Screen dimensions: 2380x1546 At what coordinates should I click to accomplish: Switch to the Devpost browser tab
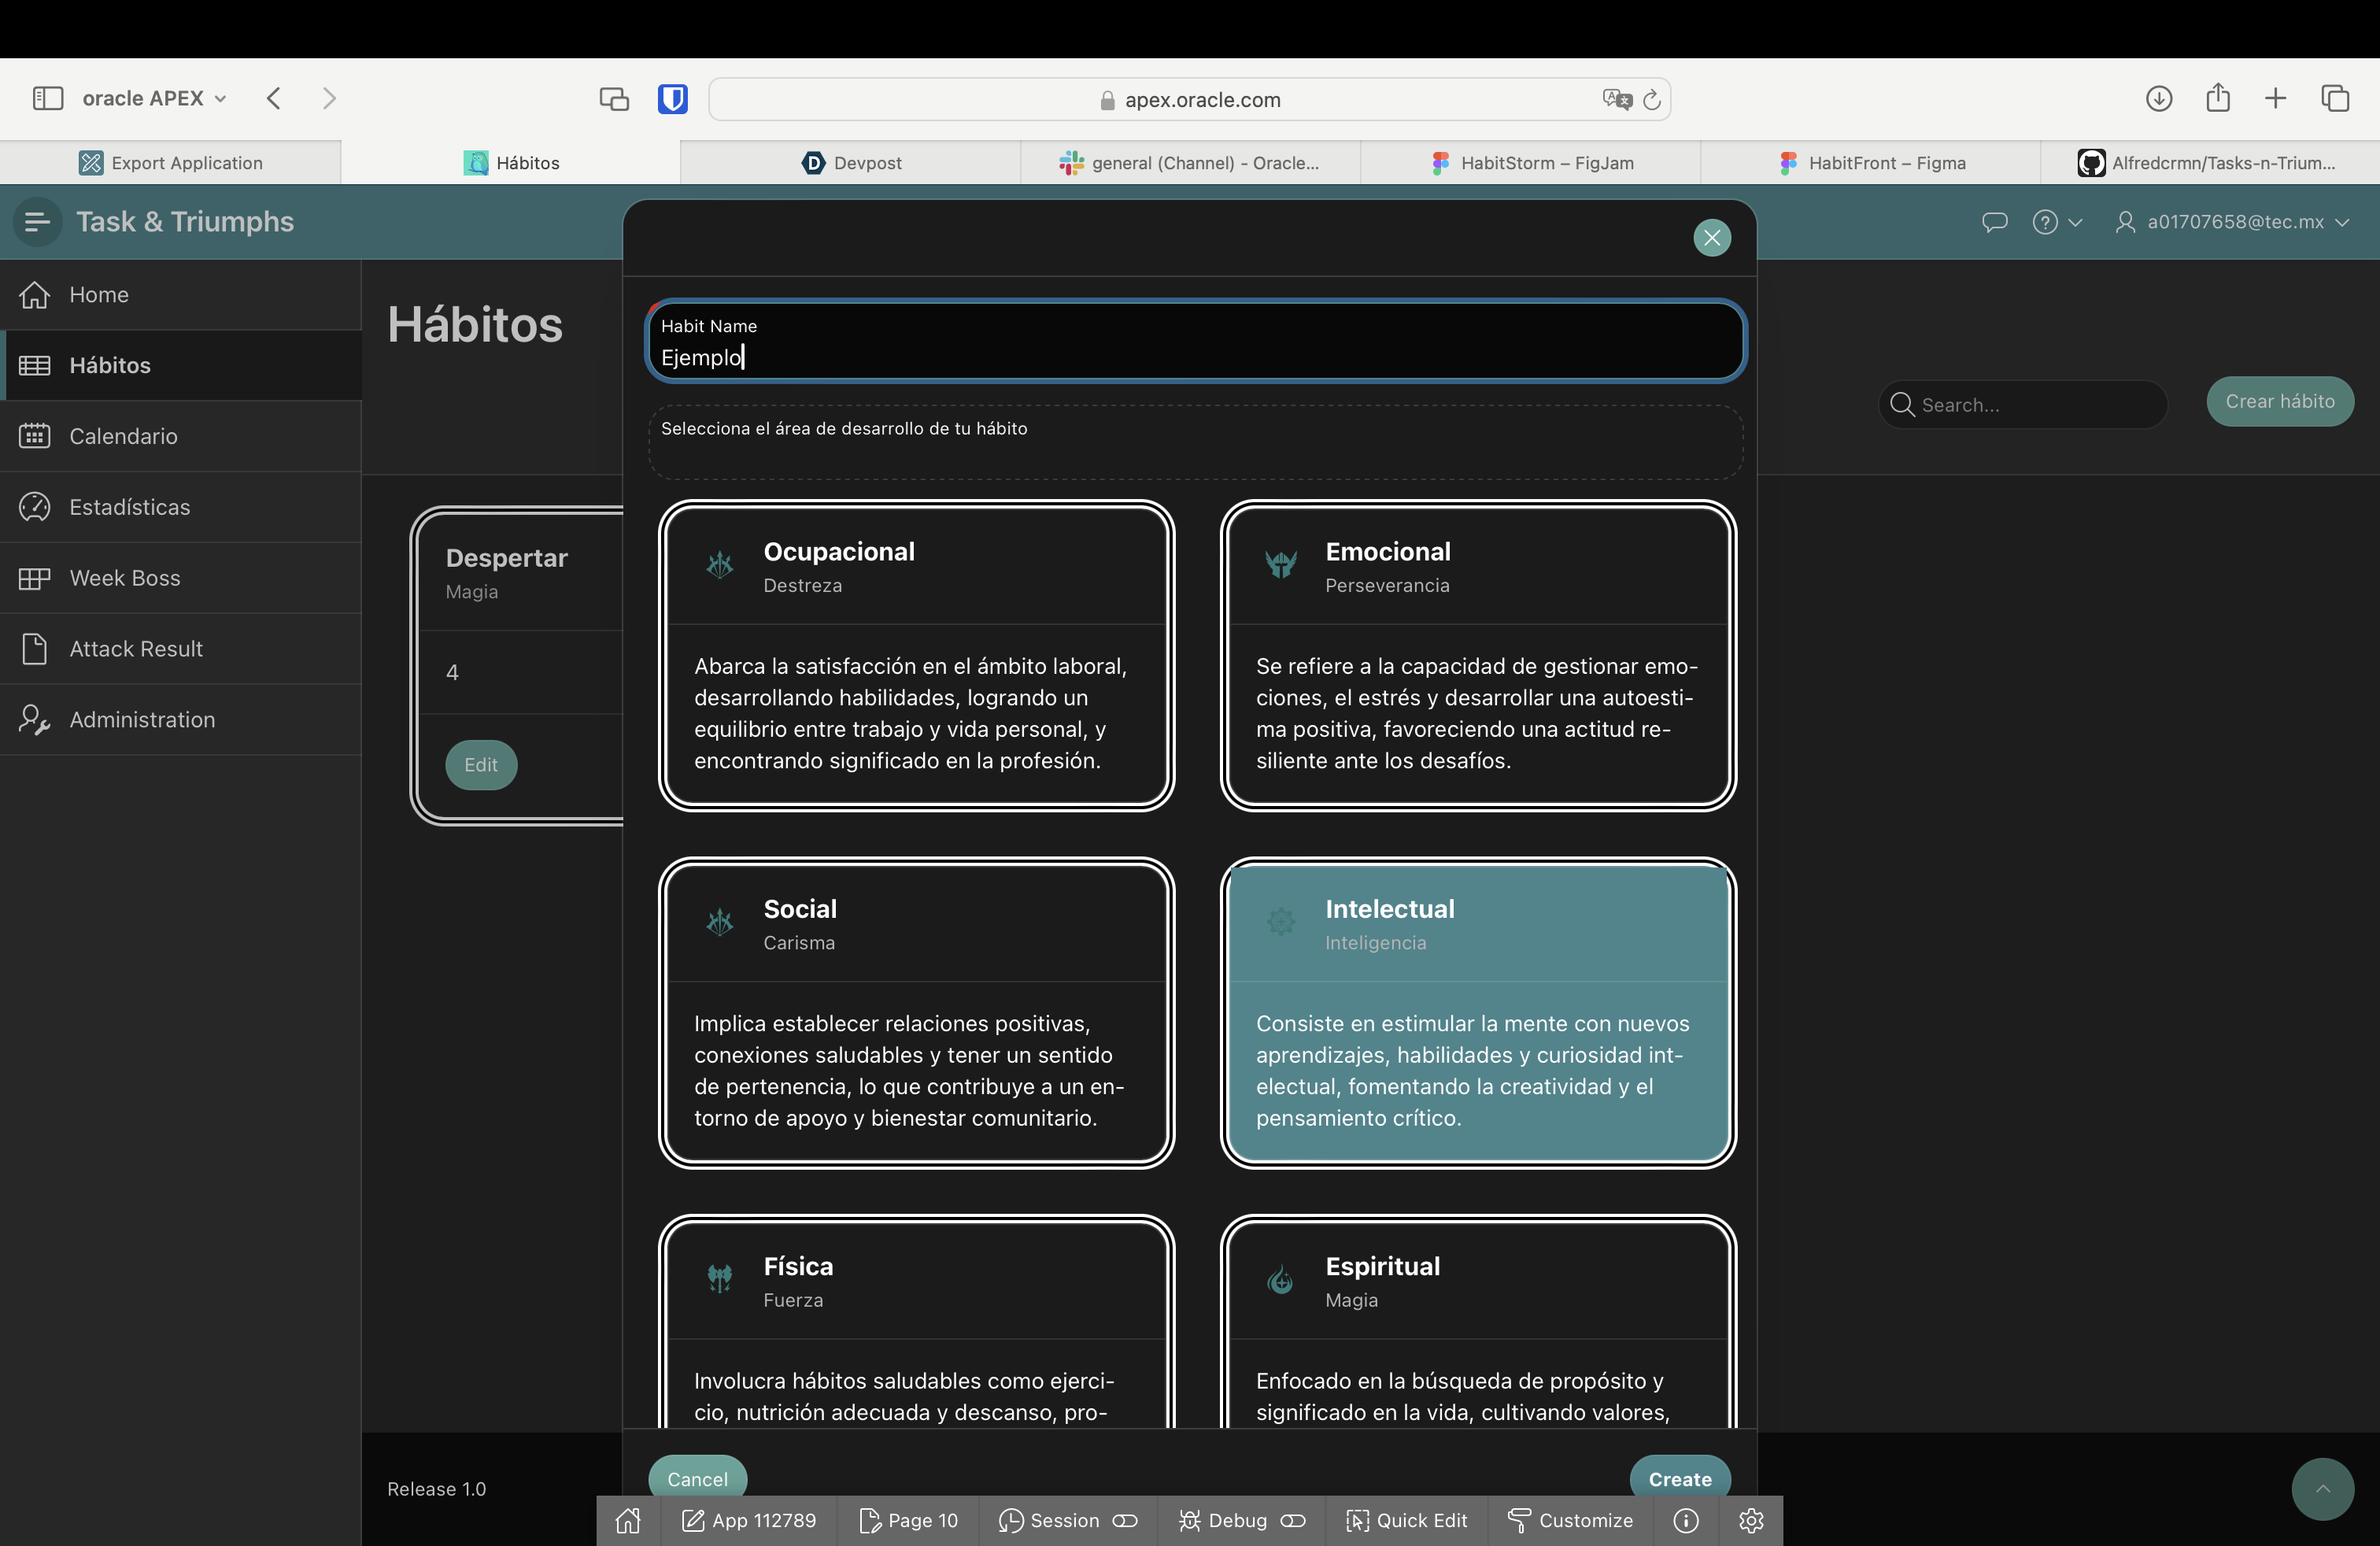[851, 163]
